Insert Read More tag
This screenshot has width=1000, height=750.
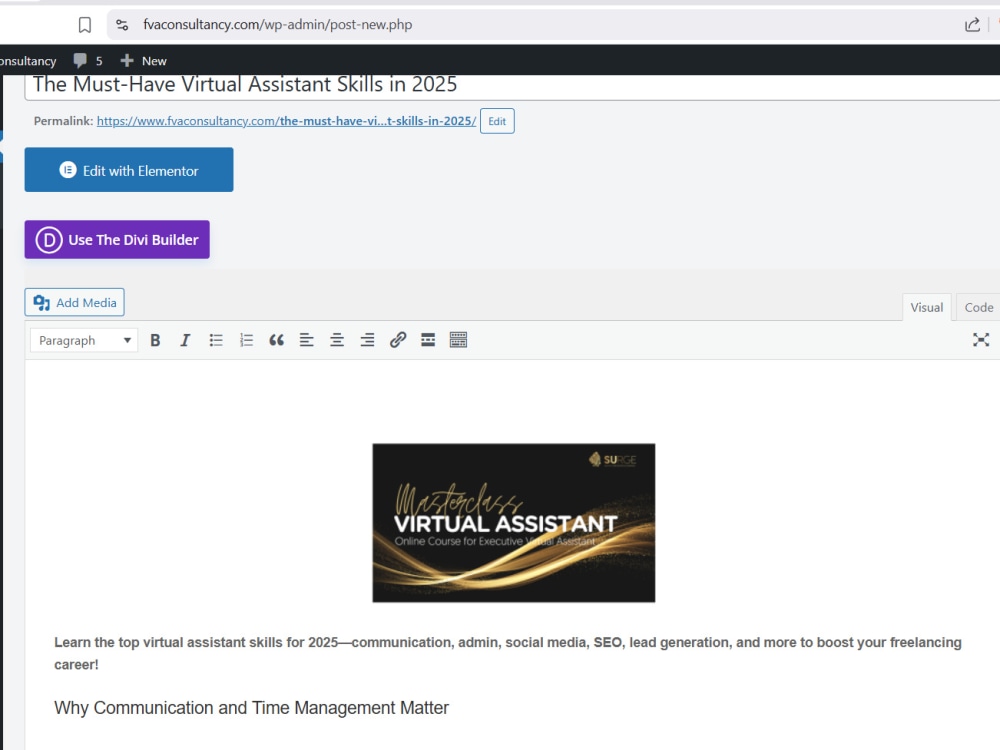(428, 340)
